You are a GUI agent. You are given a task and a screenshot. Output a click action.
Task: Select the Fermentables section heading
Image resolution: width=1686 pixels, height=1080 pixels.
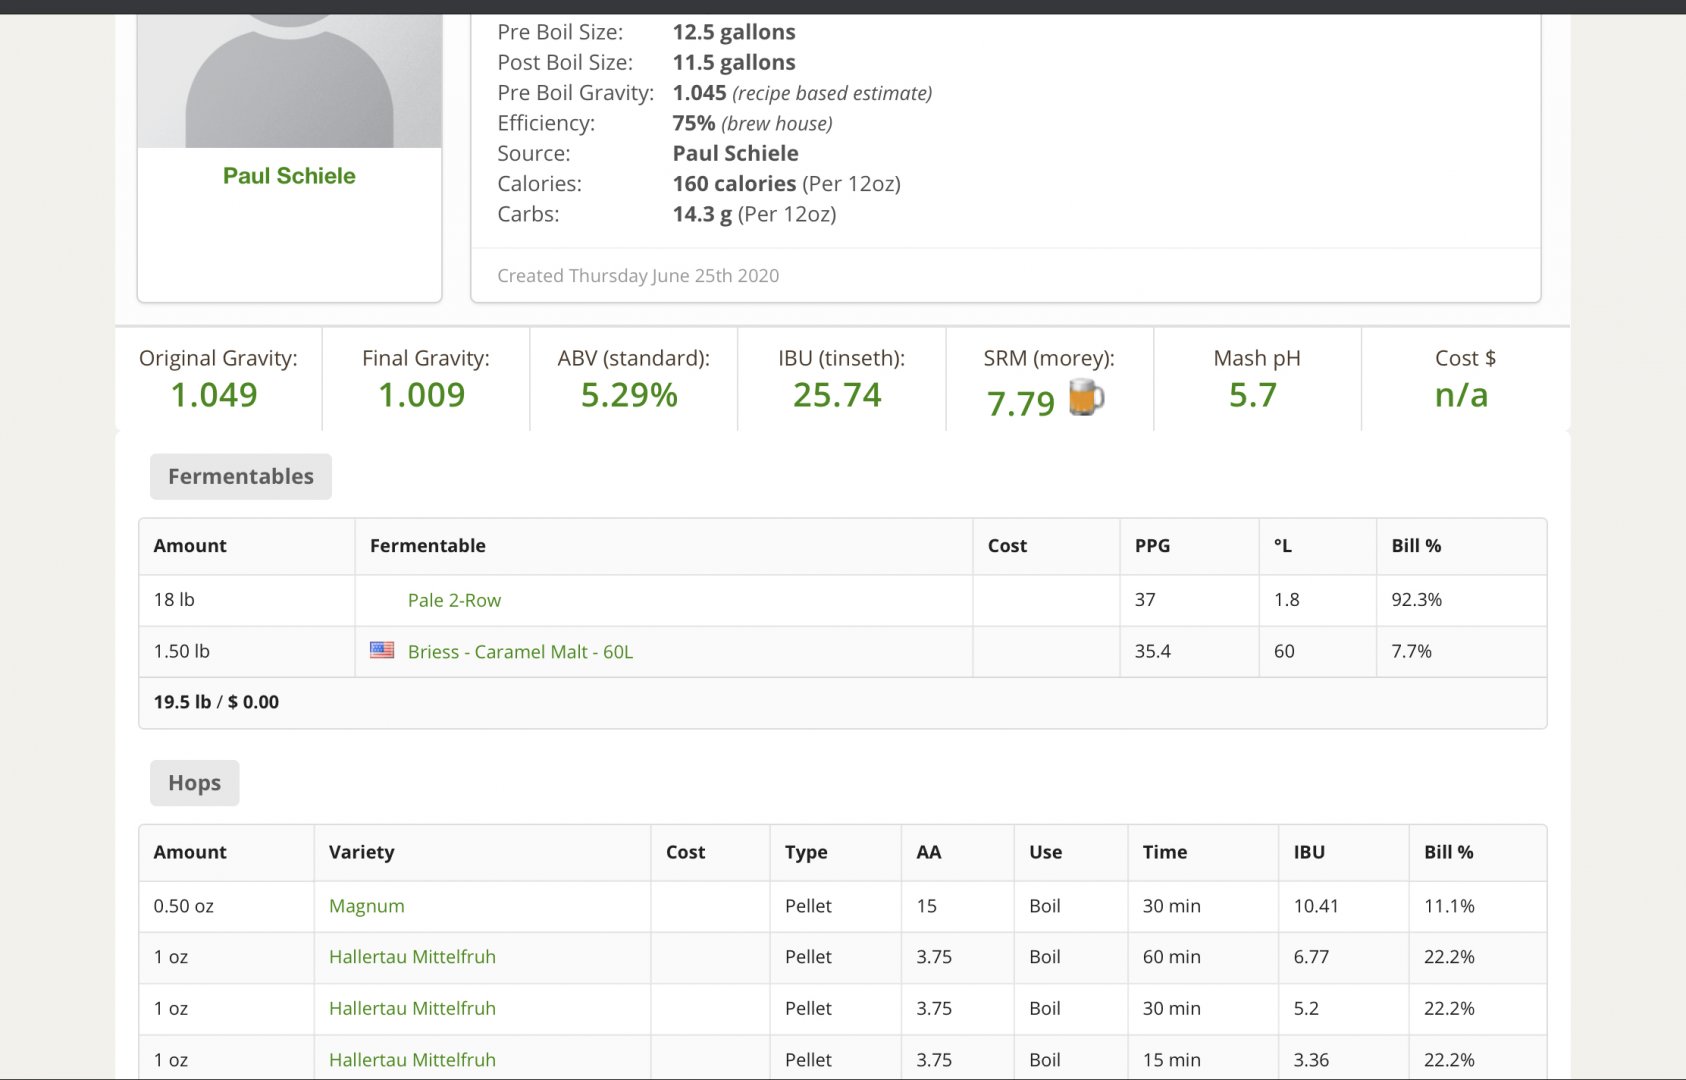241,477
